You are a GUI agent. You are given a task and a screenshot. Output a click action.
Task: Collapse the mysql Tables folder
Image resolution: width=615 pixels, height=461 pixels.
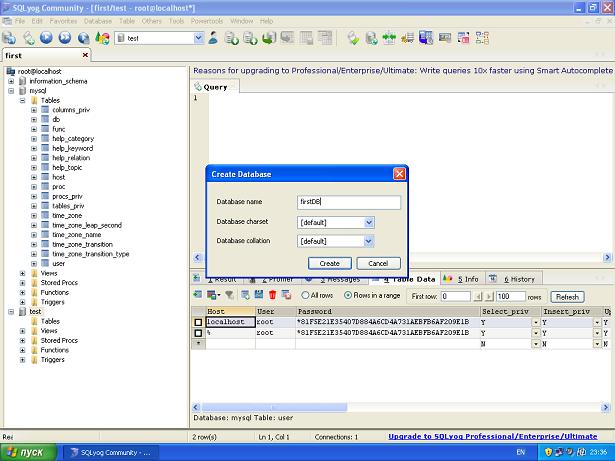pos(22,100)
